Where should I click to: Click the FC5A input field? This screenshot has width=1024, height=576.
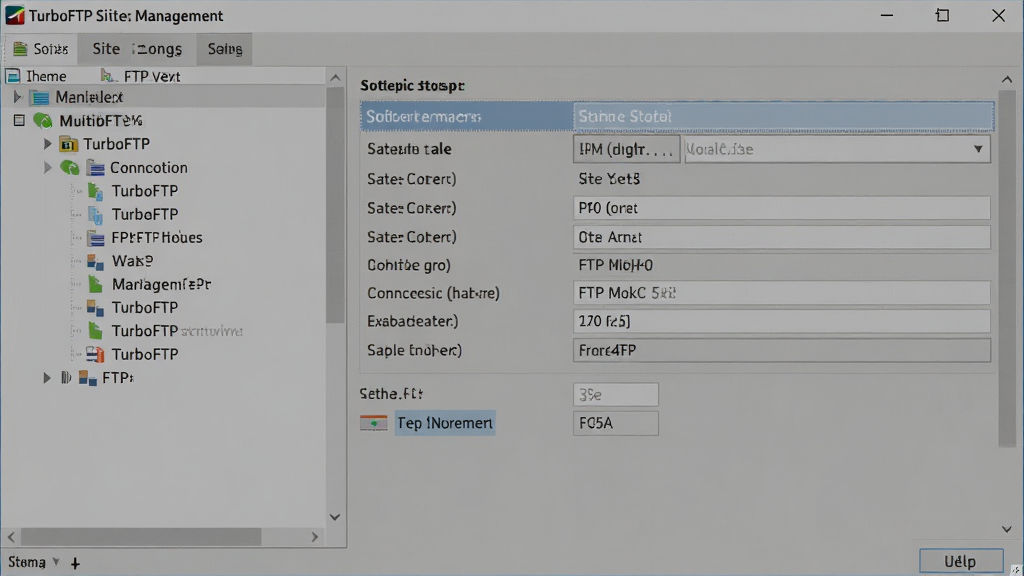coord(616,423)
